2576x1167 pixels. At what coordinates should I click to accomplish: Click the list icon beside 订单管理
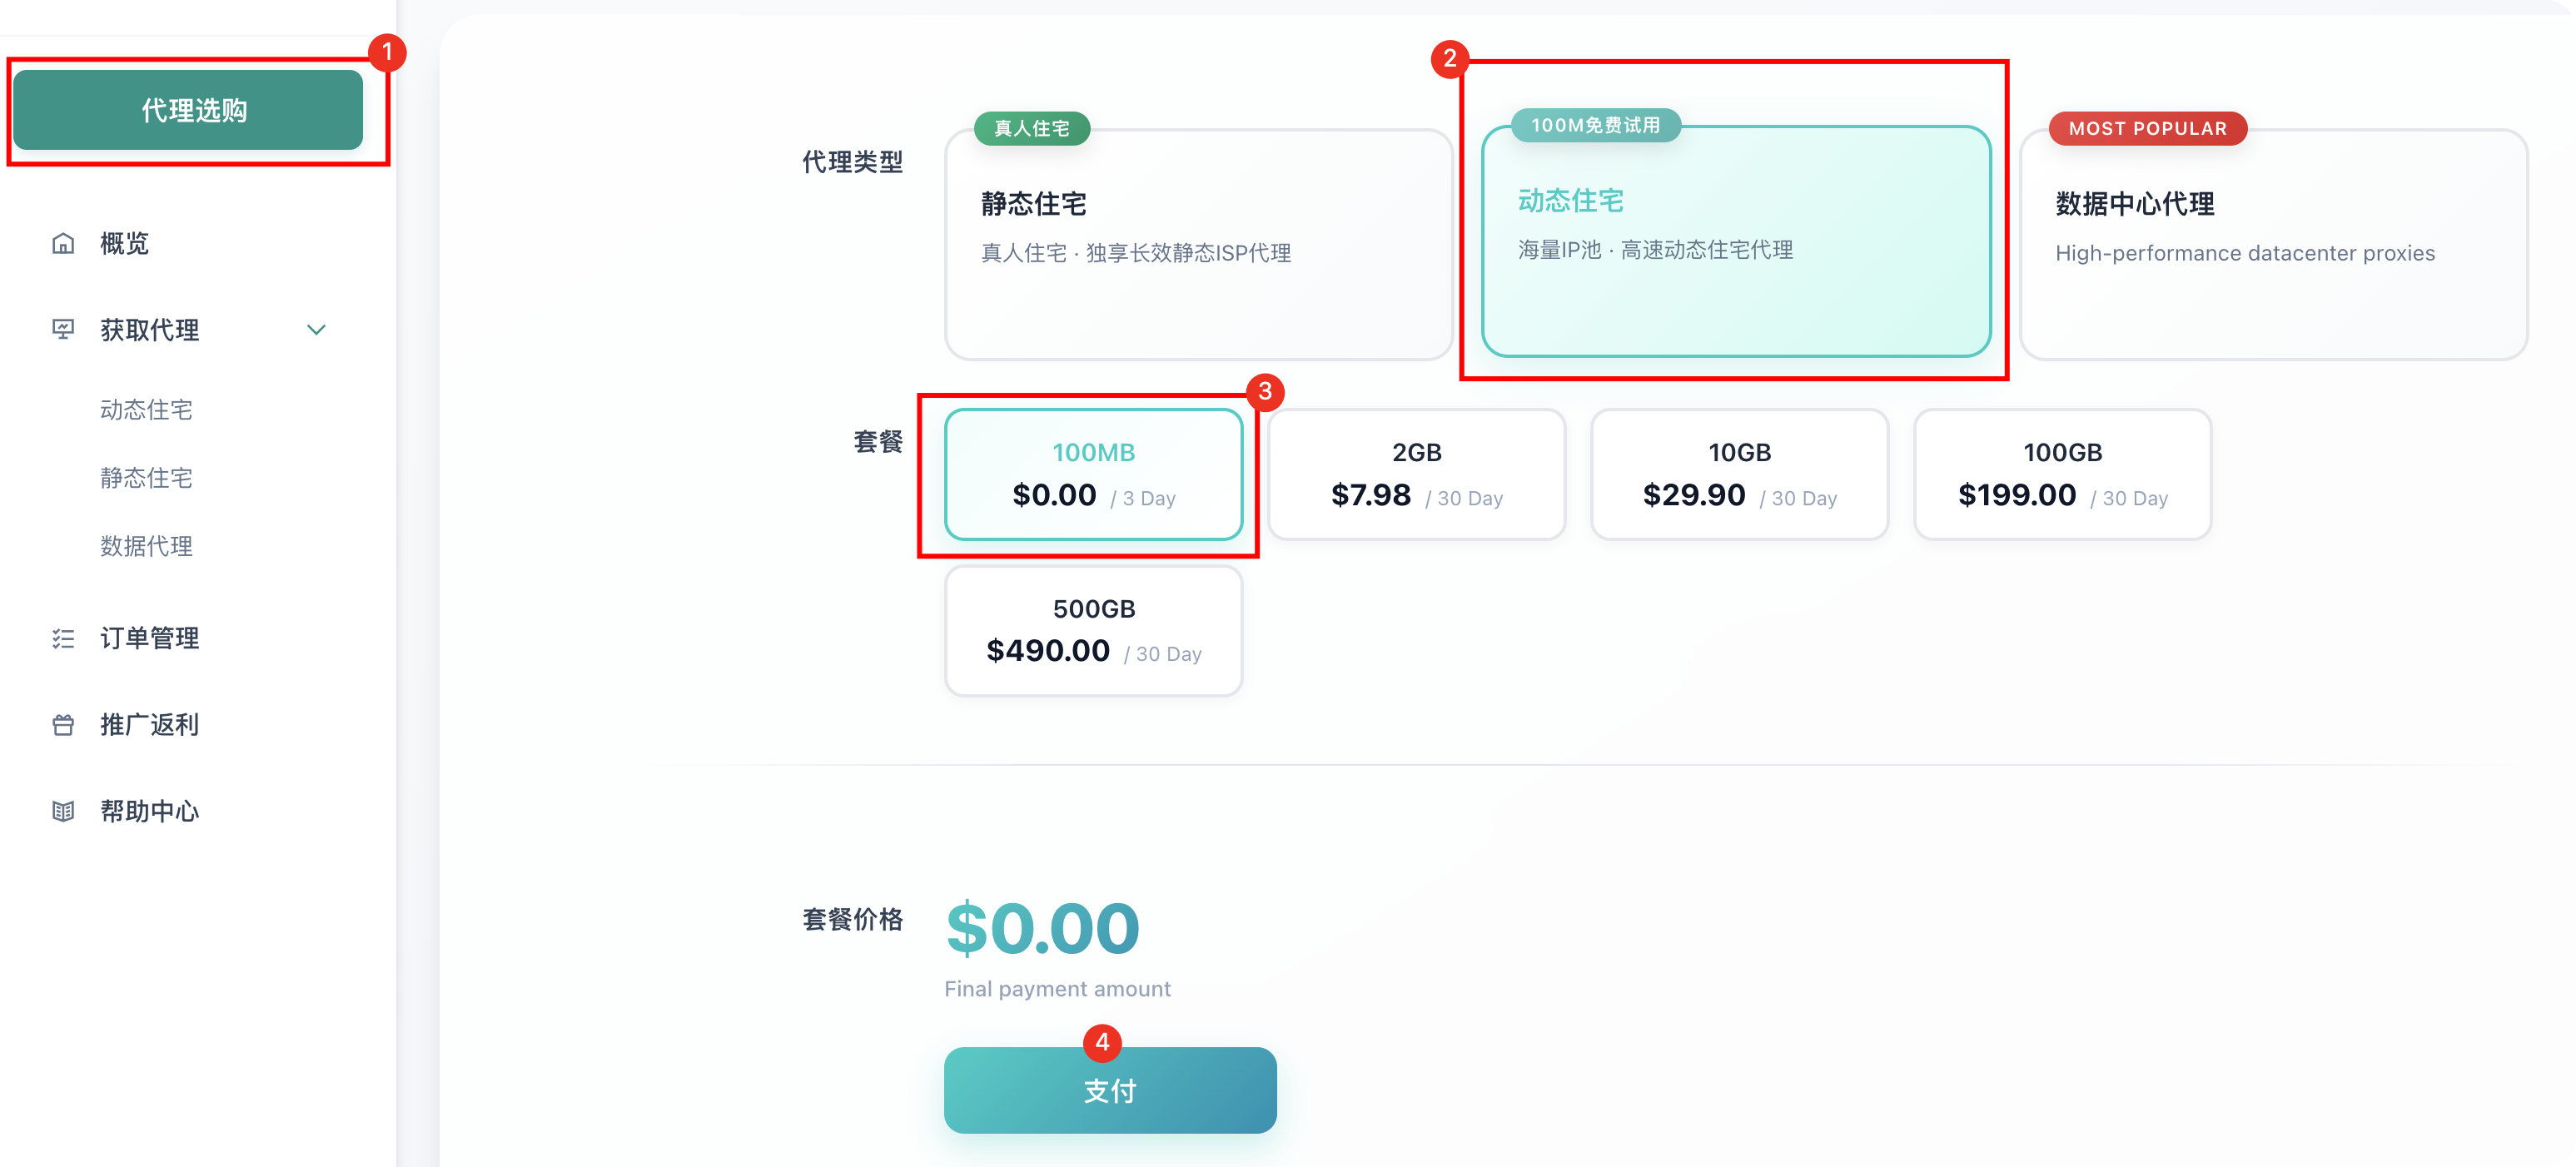(63, 638)
